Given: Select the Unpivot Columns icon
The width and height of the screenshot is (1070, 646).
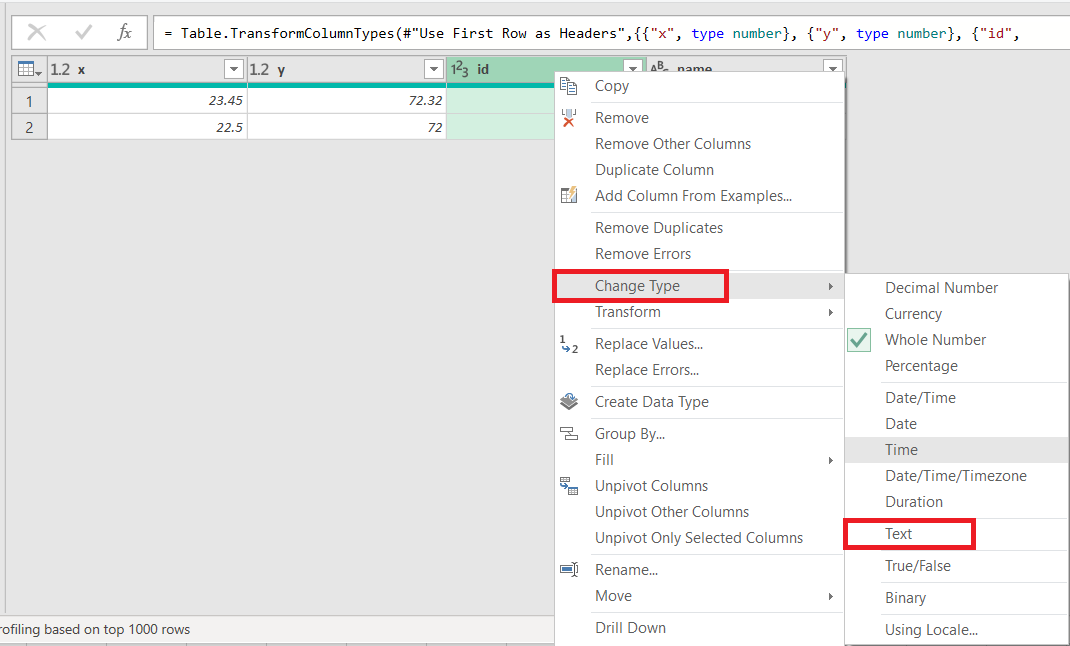Looking at the screenshot, I should [569, 486].
